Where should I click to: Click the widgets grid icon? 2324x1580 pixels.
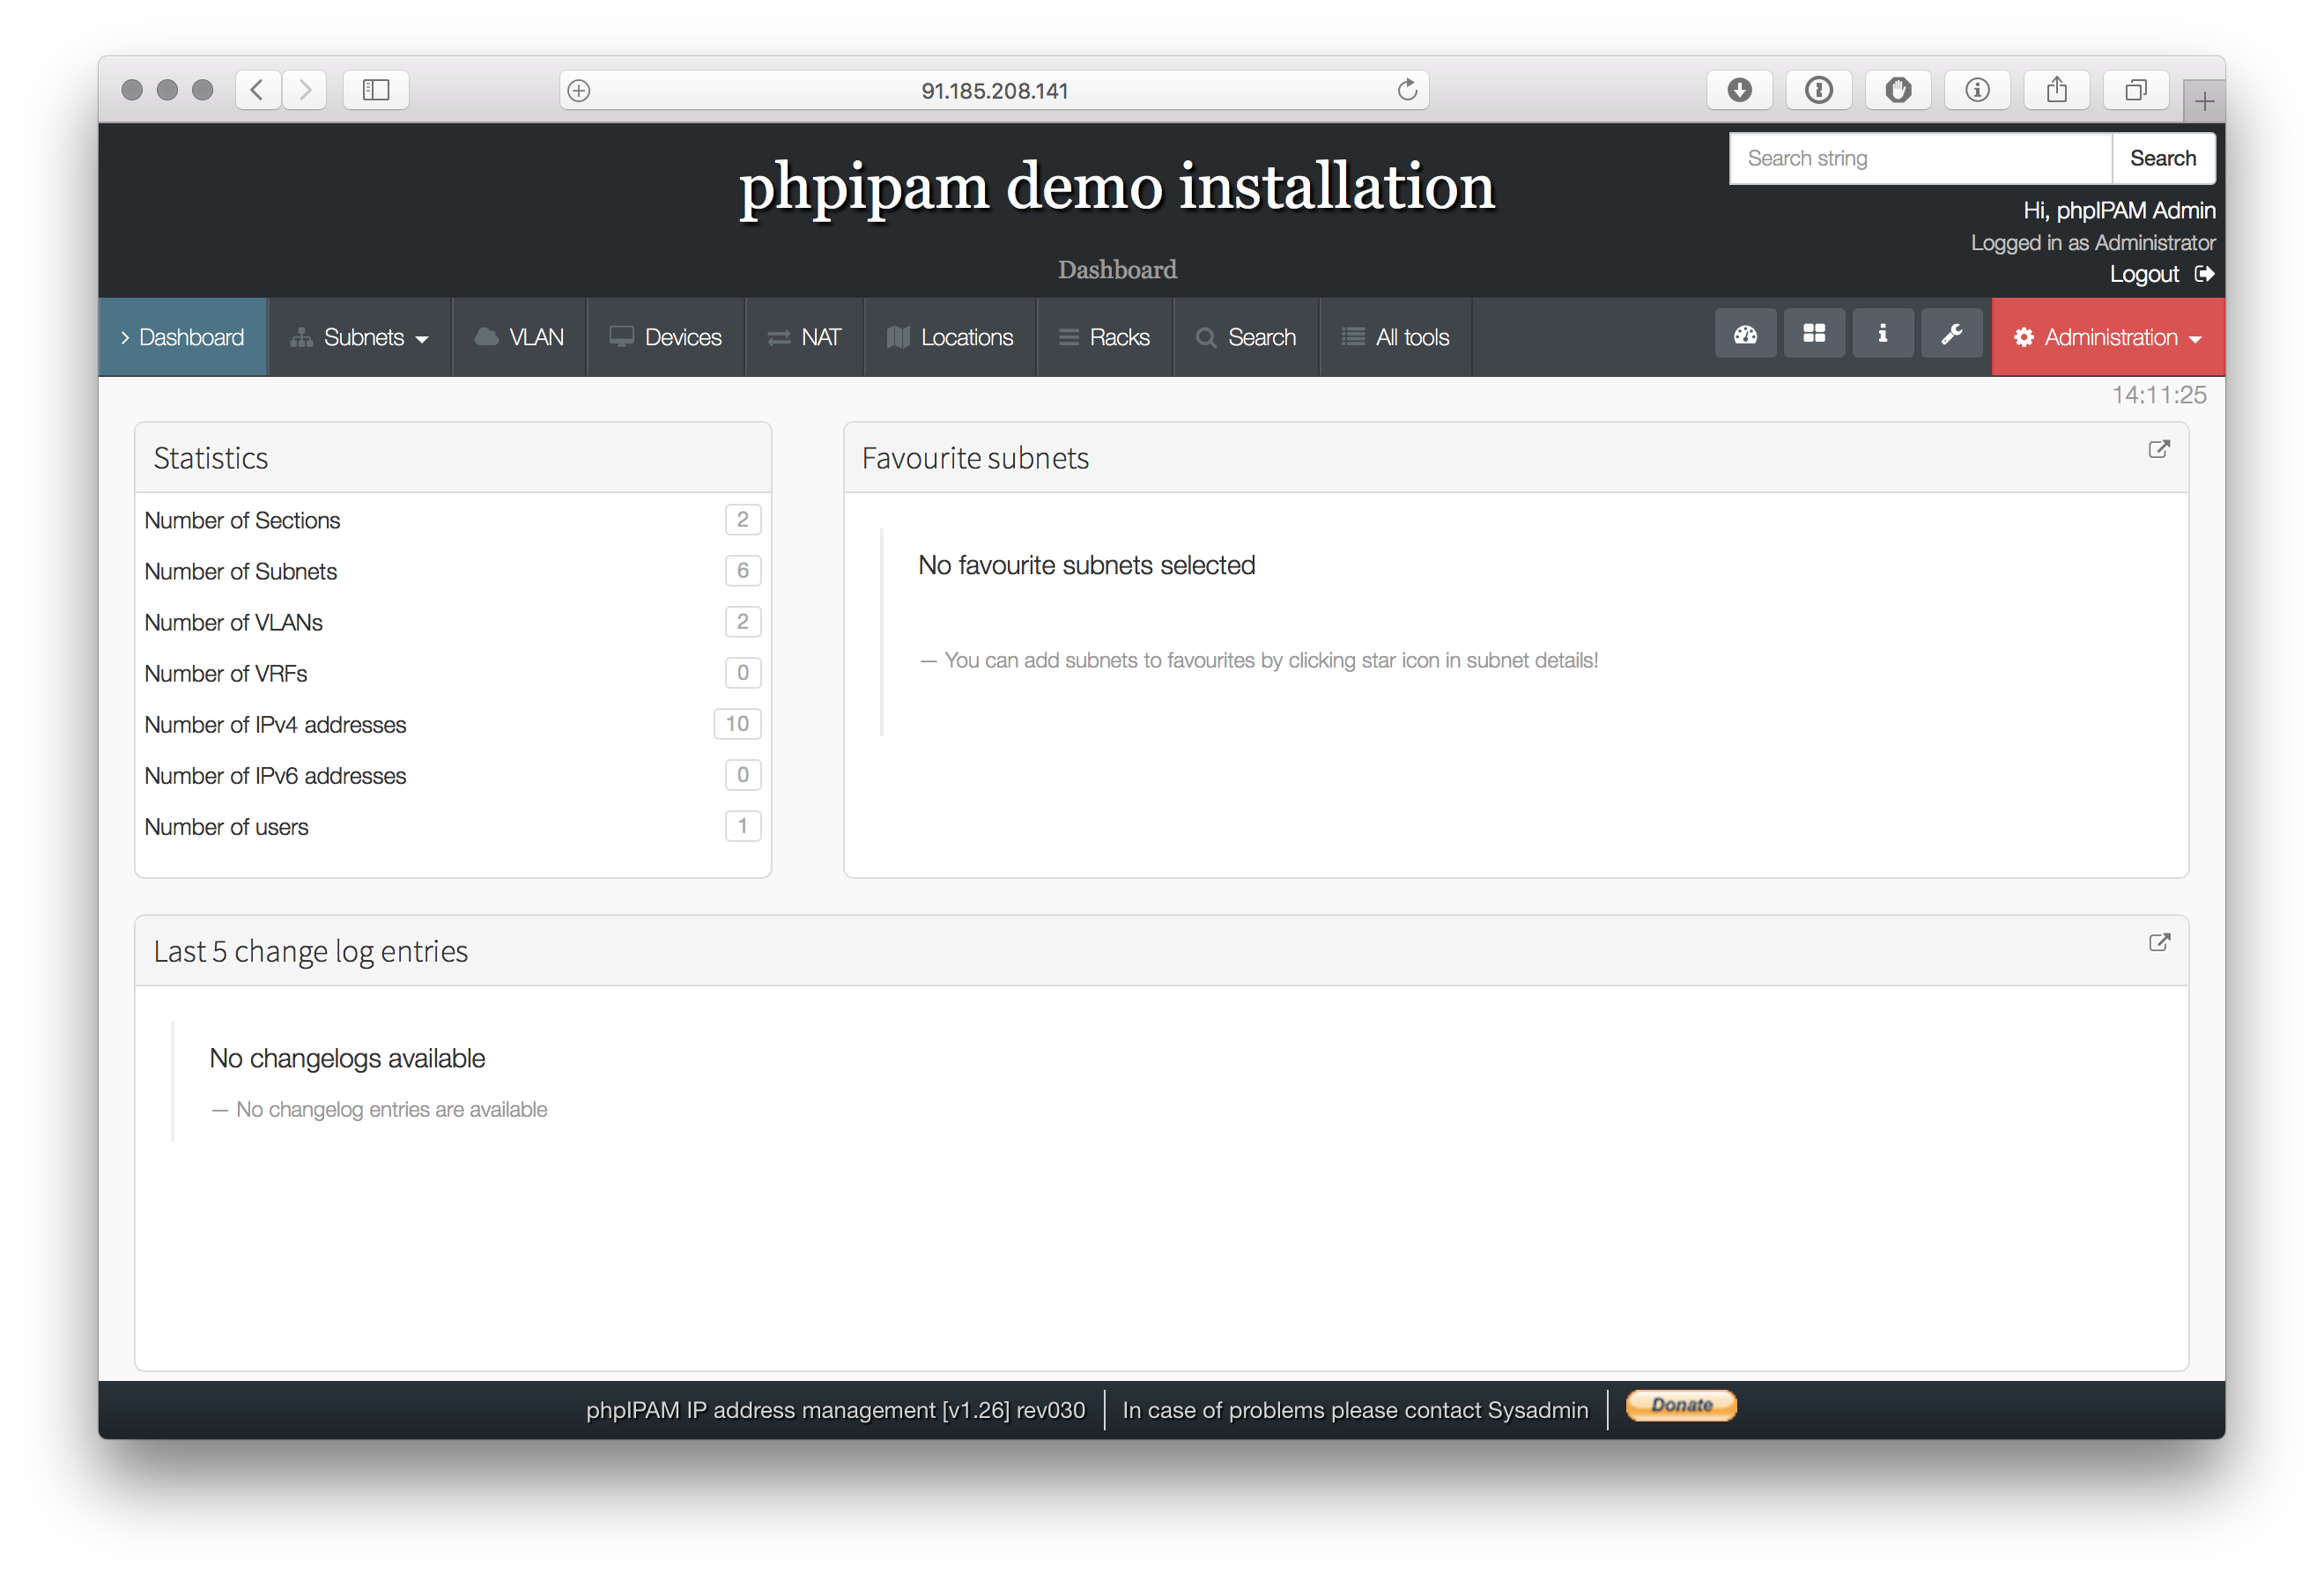(1814, 333)
